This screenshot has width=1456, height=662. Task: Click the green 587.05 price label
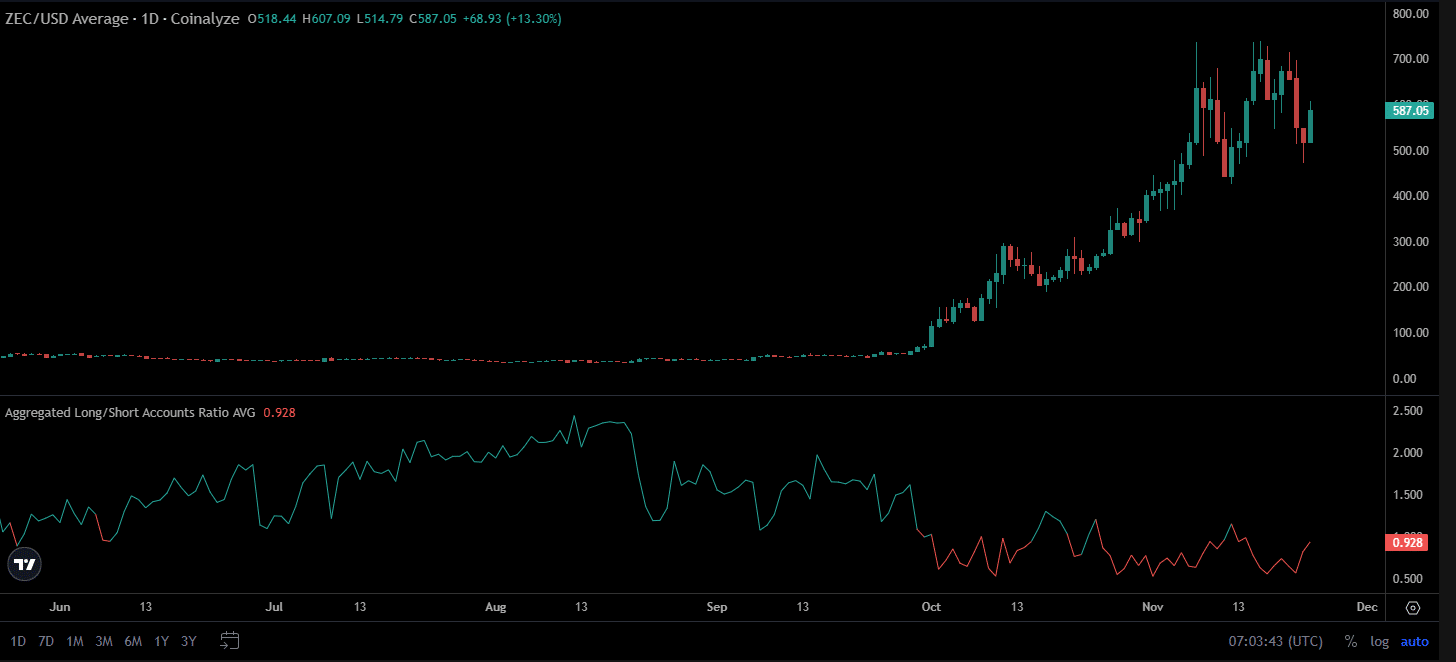pos(1410,111)
